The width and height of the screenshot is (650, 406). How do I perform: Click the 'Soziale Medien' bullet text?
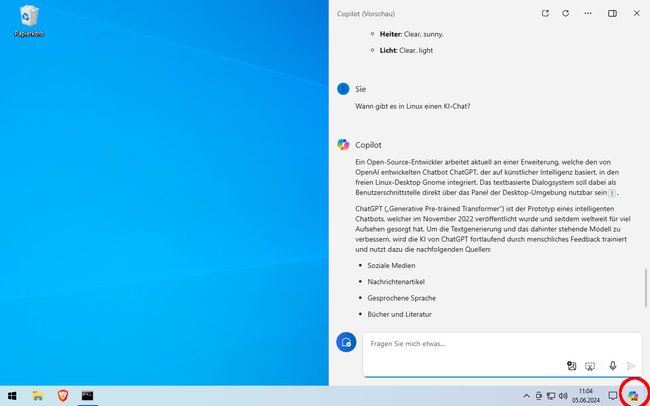[x=391, y=265]
